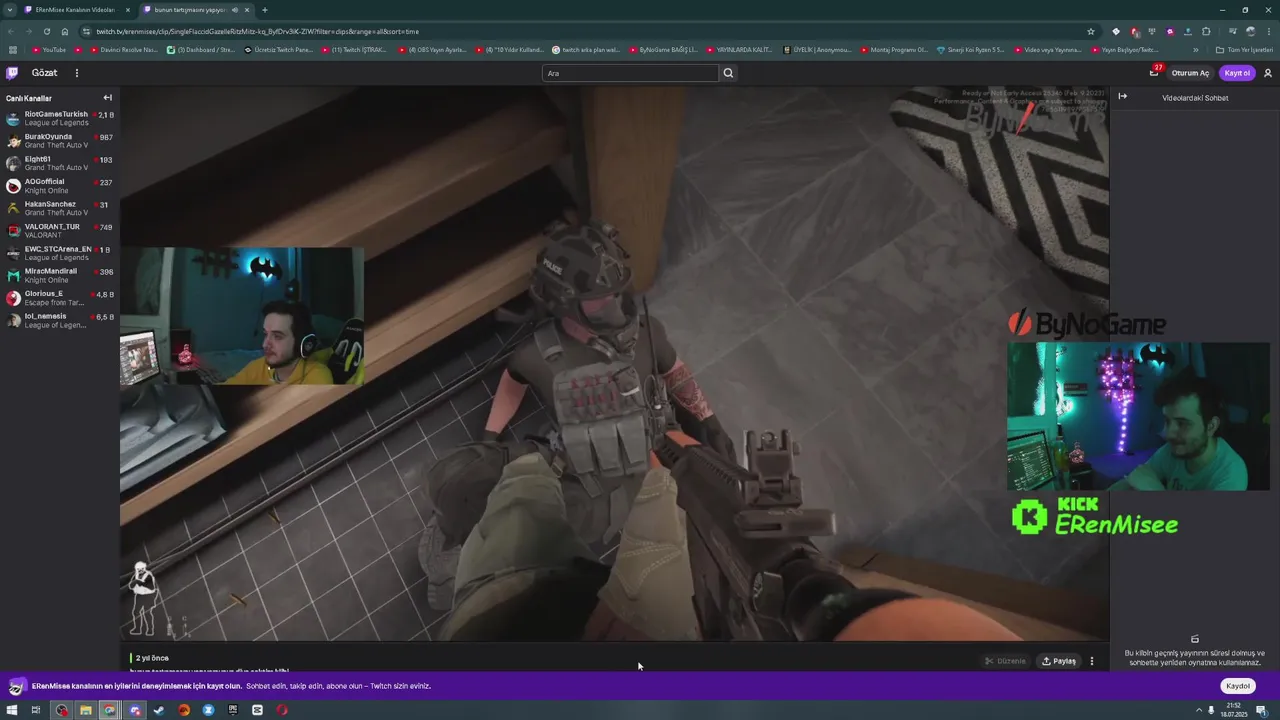Open the user profile icon in header
This screenshot has height=720, width=1280.
coord(1268,73)
